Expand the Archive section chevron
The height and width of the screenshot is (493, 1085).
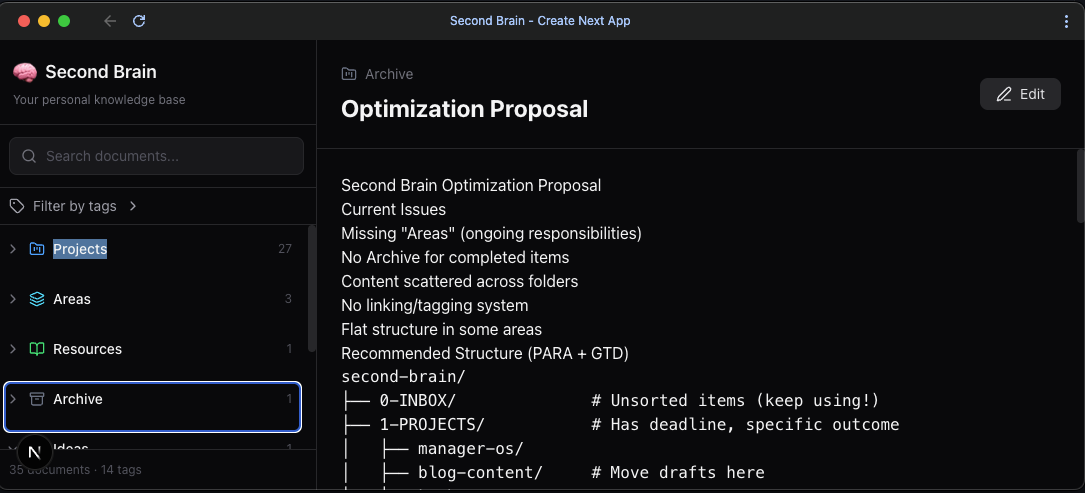click(x=13, y=399)
